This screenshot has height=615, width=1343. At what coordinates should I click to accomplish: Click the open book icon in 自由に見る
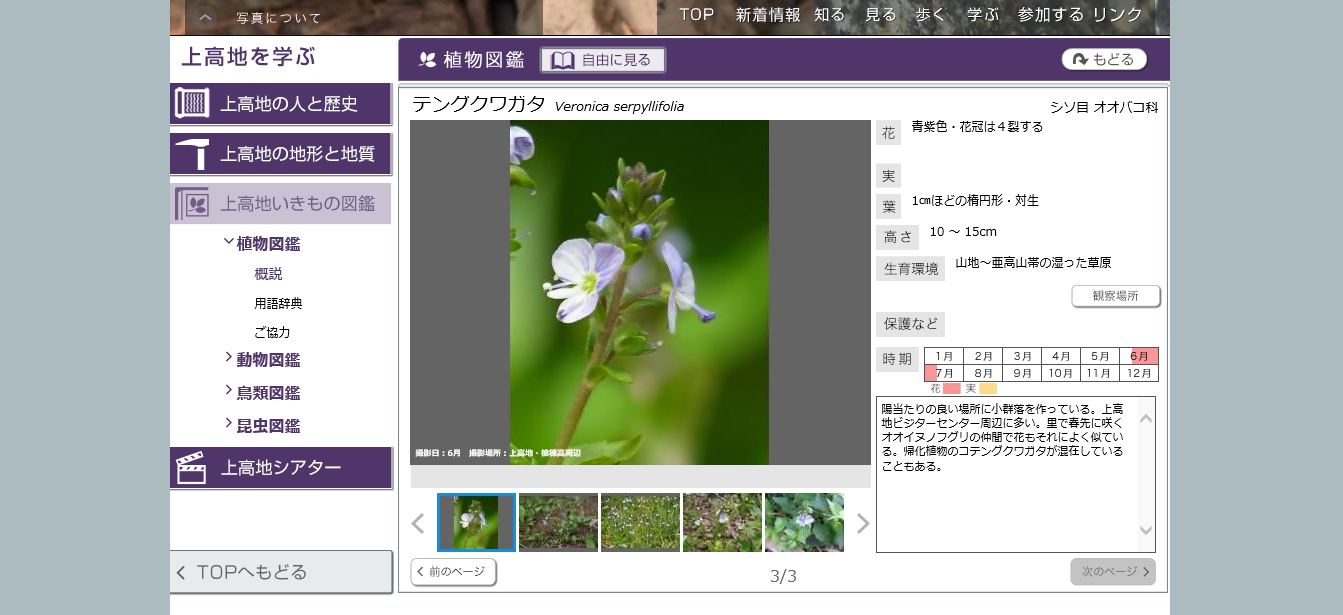[563, 60]
